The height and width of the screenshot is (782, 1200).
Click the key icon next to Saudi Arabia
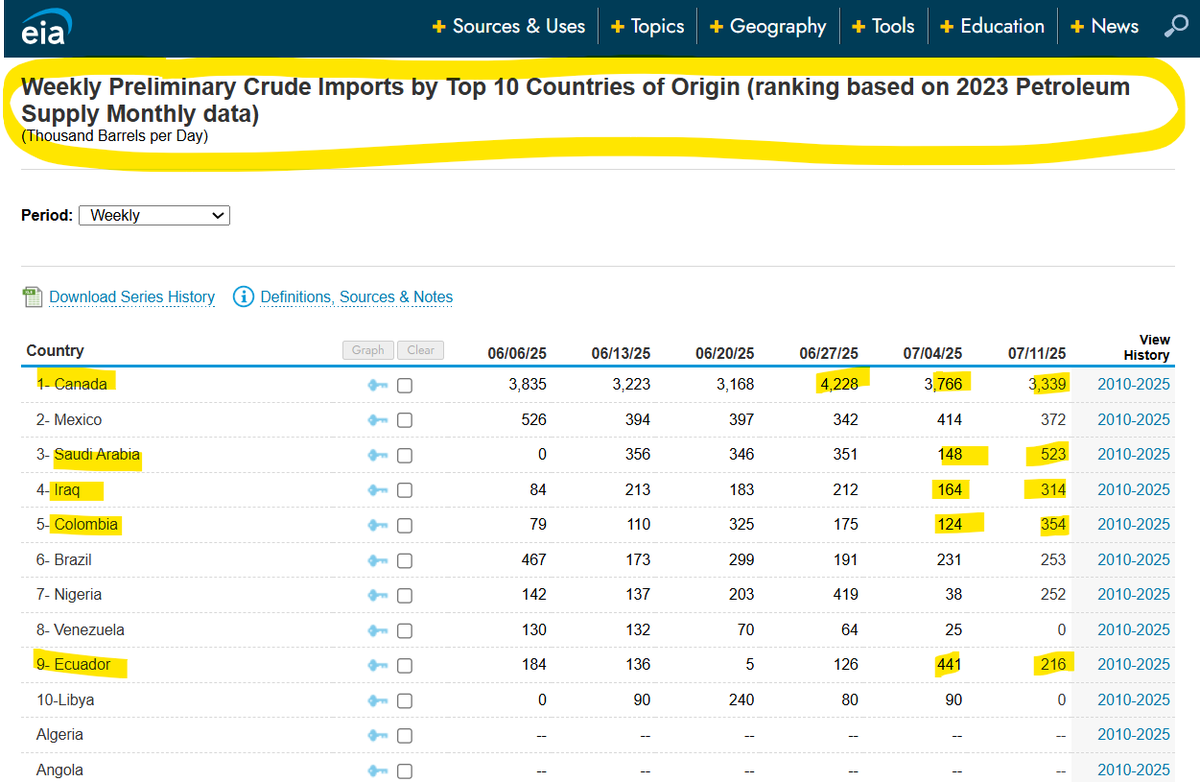[x=378, y=456]
